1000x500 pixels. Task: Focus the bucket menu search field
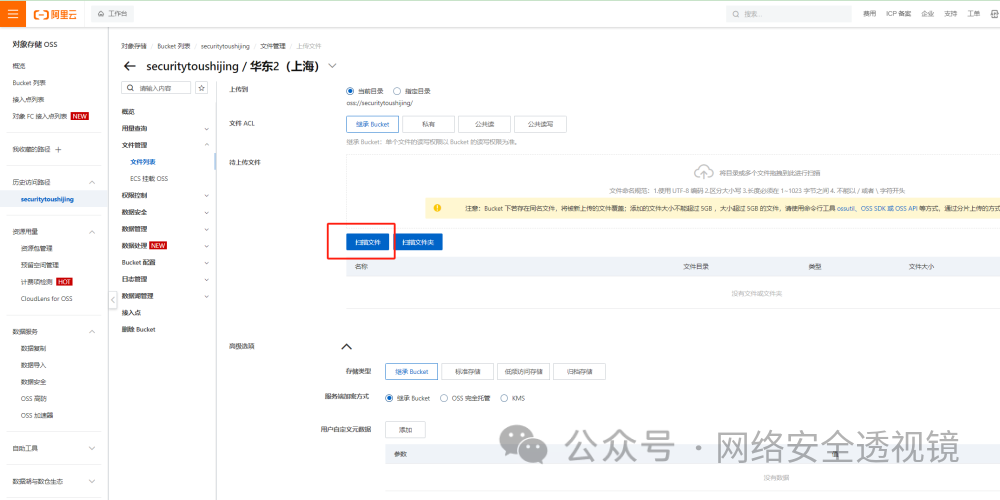pyautogui.click(x=156, y=88)
